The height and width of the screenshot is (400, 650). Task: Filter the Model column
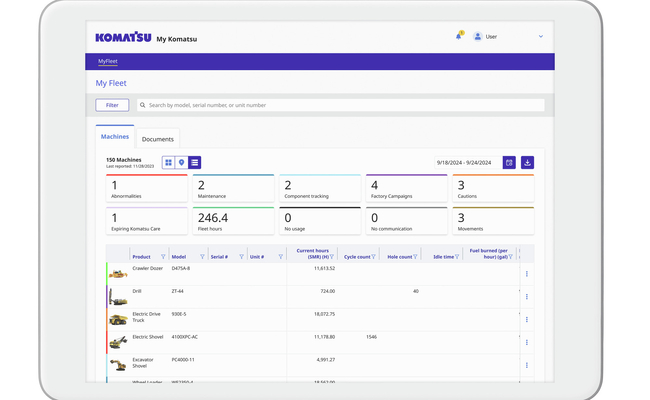click(x=202, y=257)
